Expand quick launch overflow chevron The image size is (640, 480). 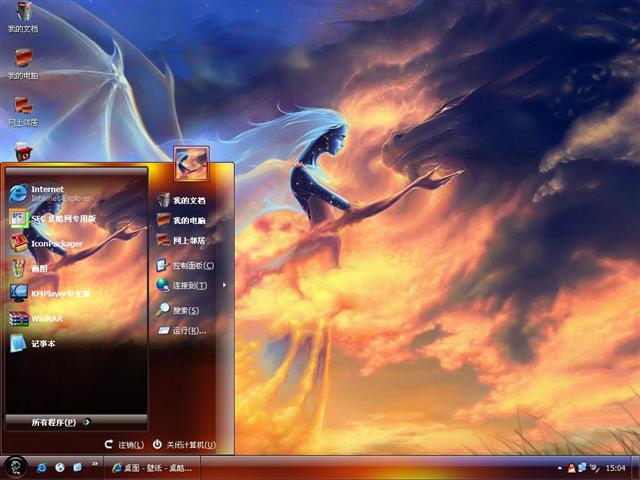[95, 464]
